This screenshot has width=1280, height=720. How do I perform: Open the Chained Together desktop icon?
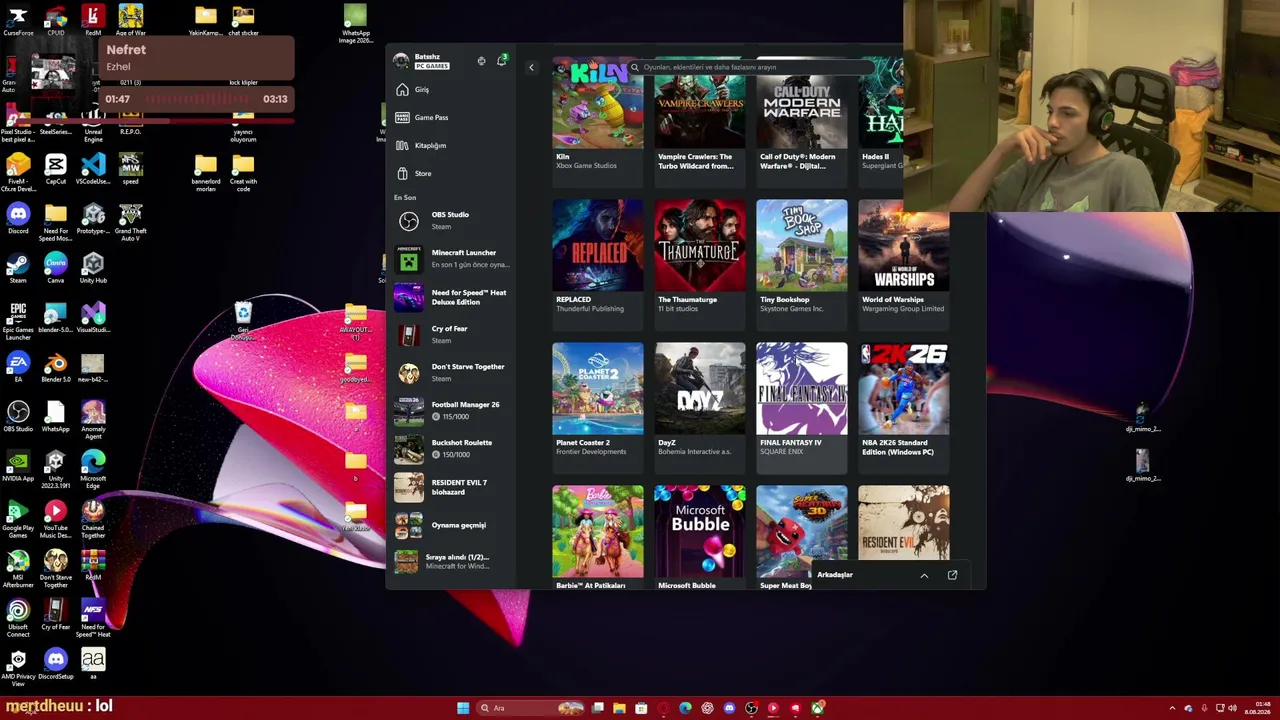[93, 518]
